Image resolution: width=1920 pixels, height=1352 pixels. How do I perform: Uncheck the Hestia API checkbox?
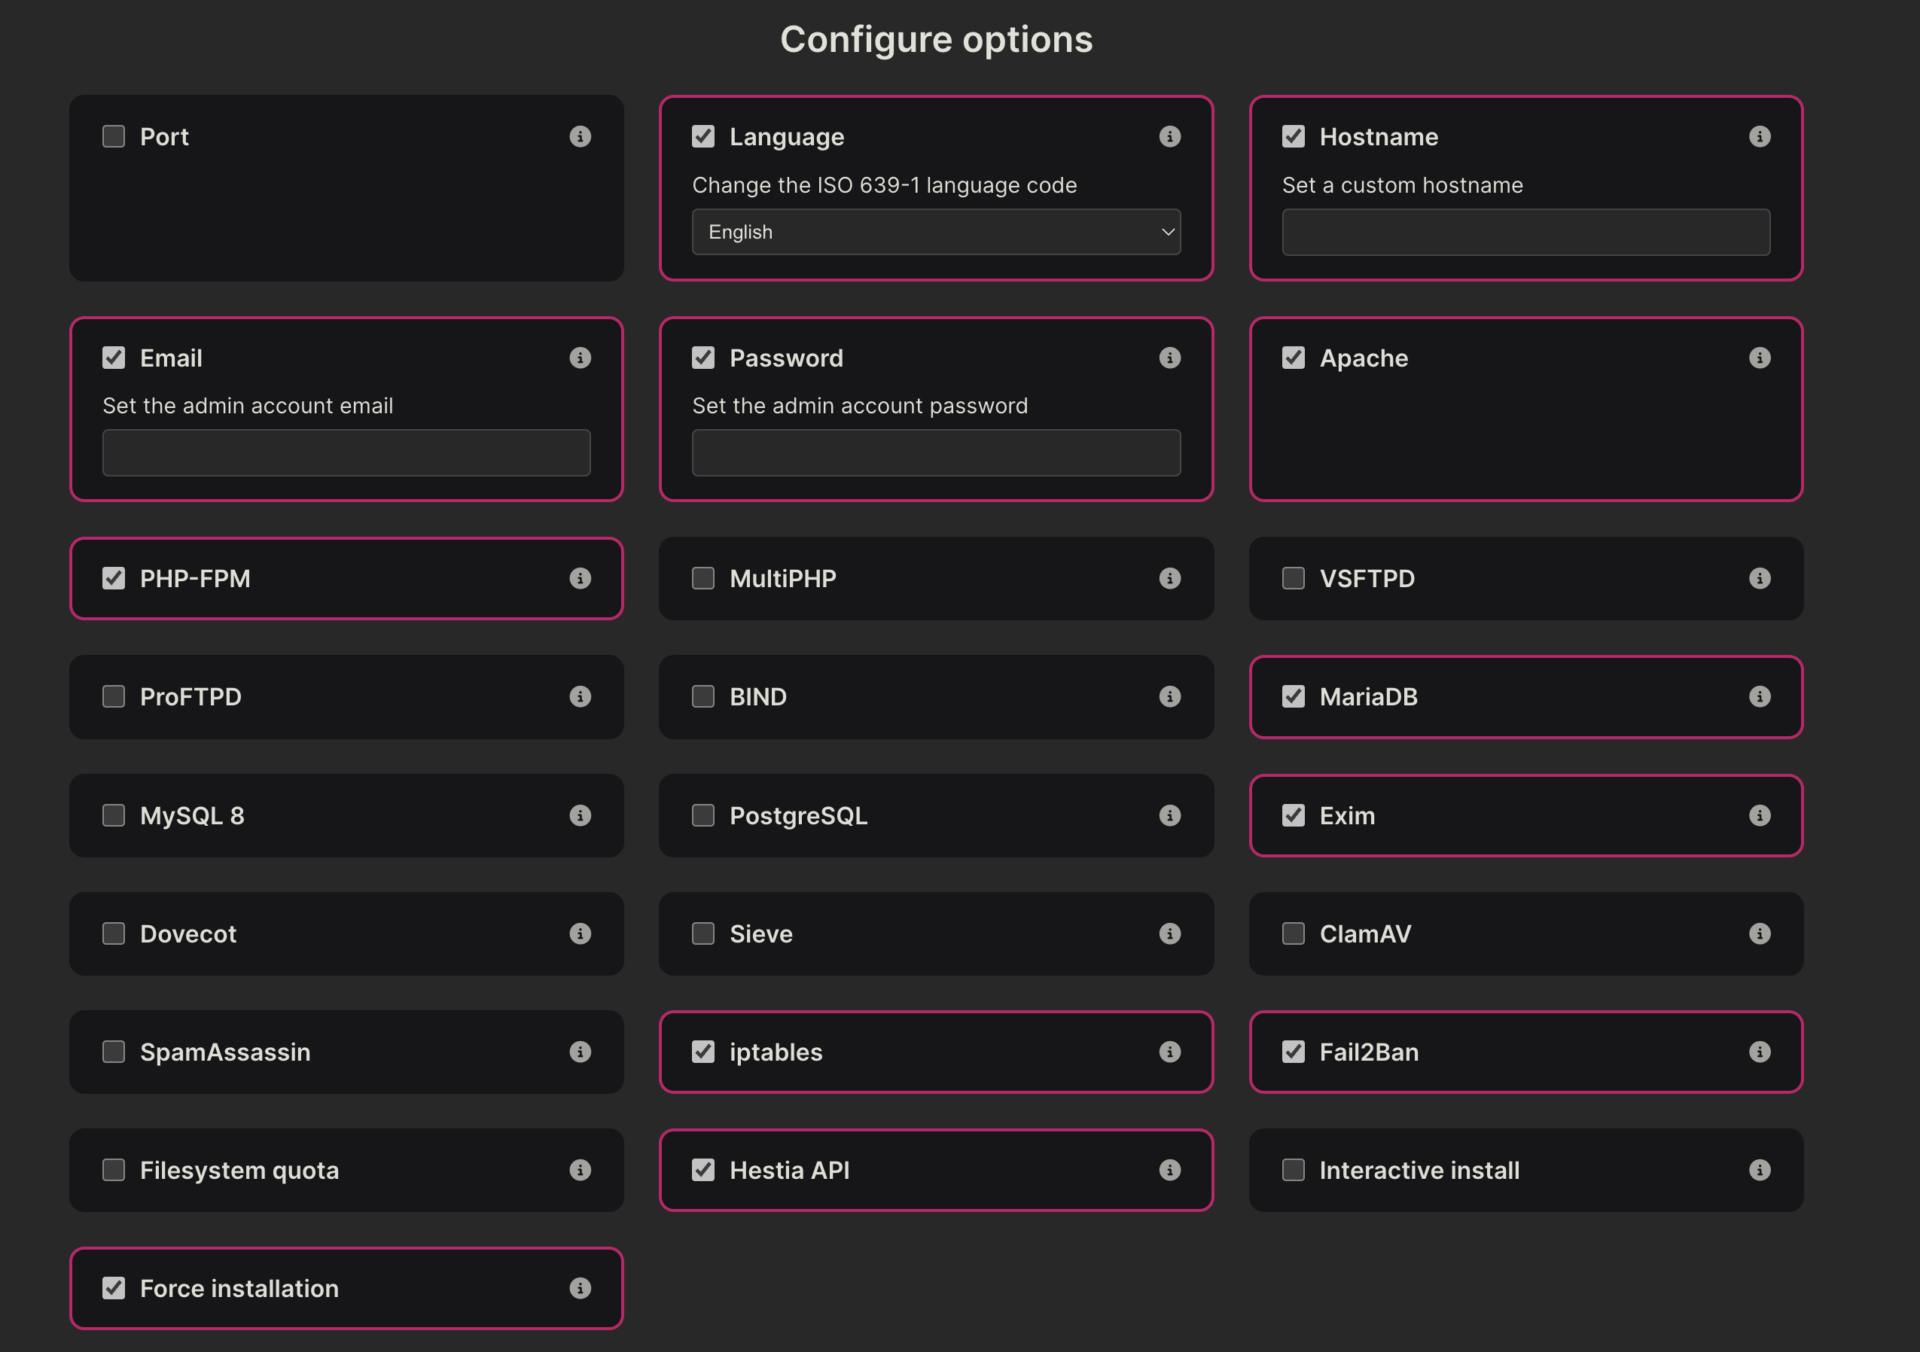(x=704, y=1169)
